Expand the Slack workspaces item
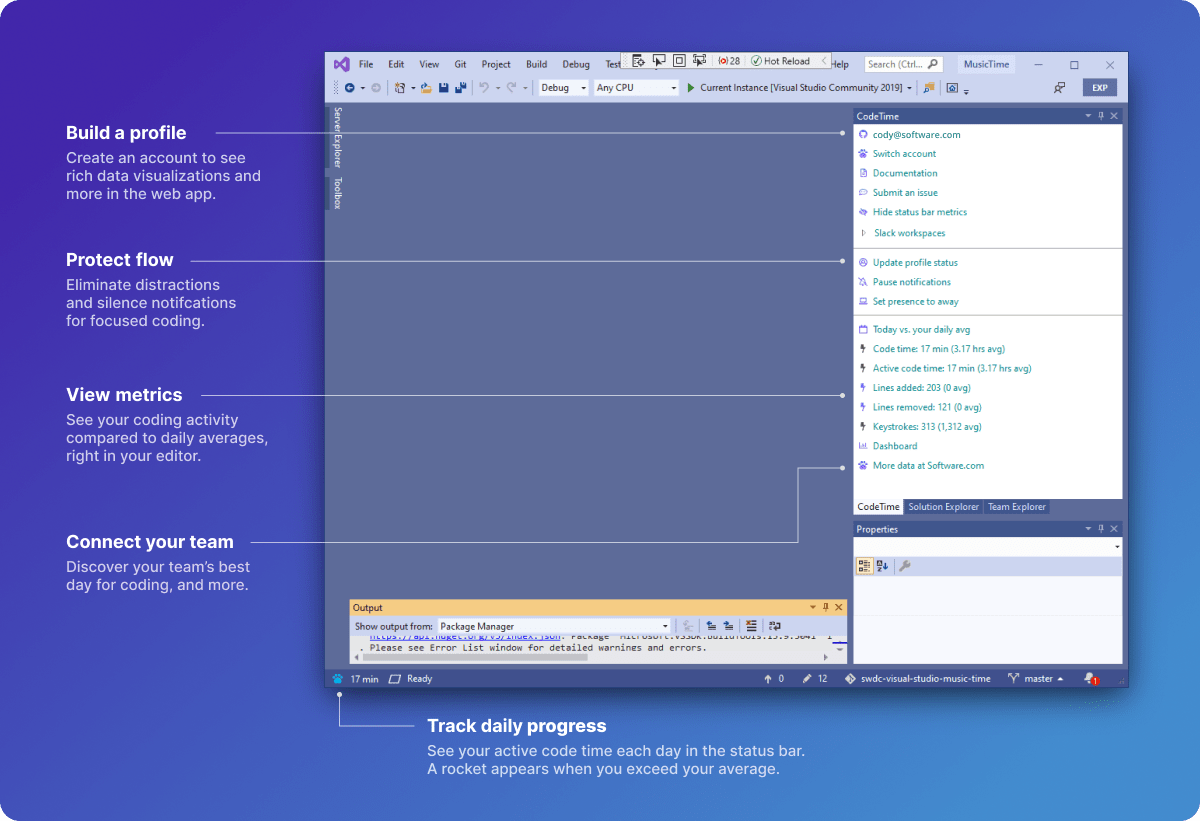This screenshot has width=1200, height=821. click(x=864, y=233)
